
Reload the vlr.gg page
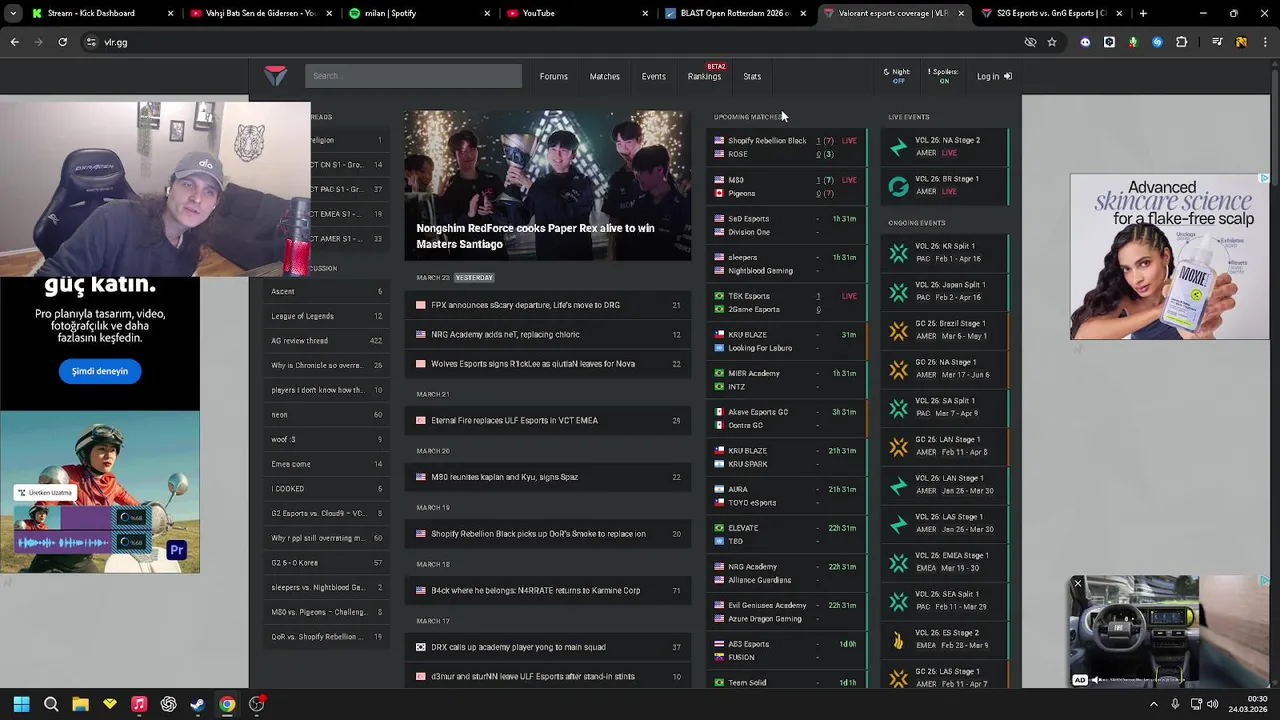(x=62, y=42)
